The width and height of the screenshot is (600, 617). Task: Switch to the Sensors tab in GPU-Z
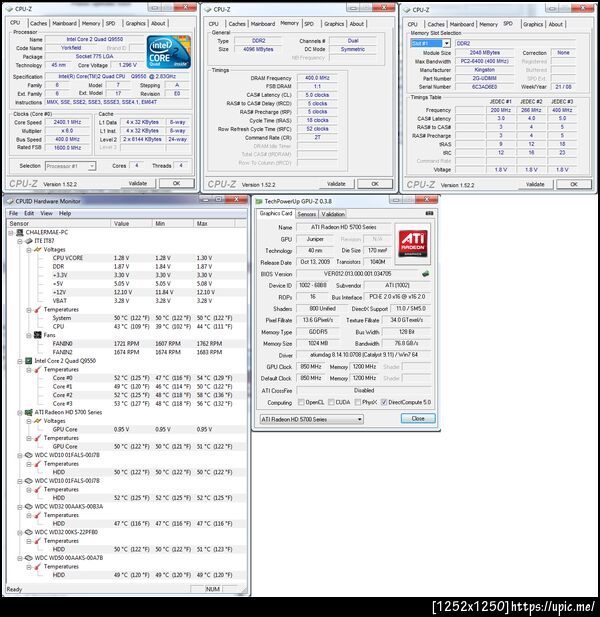(306, 214)
